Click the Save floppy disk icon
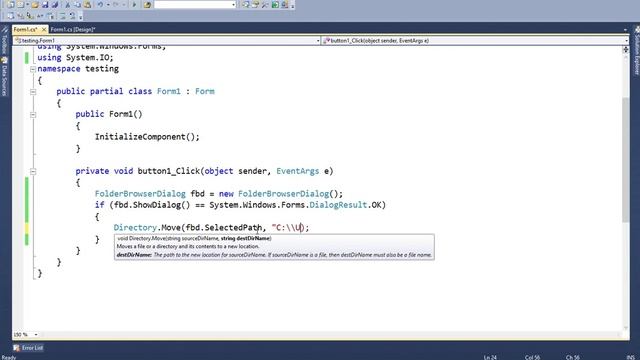 click(45, 4)
